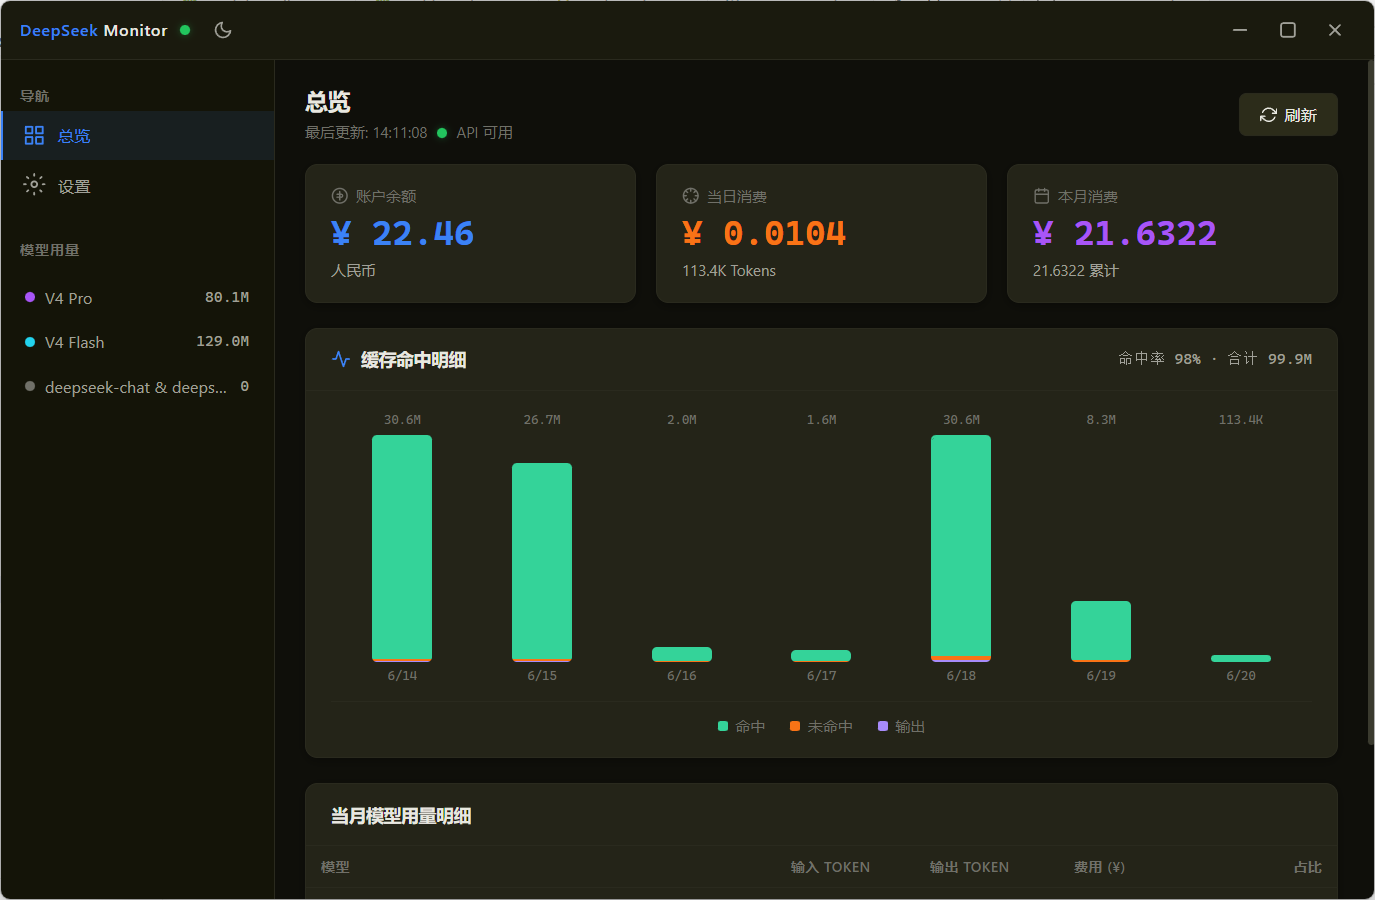Click the 6/15 bar in cache chart
The image size is (1375, 900).
tap(542, 562)
